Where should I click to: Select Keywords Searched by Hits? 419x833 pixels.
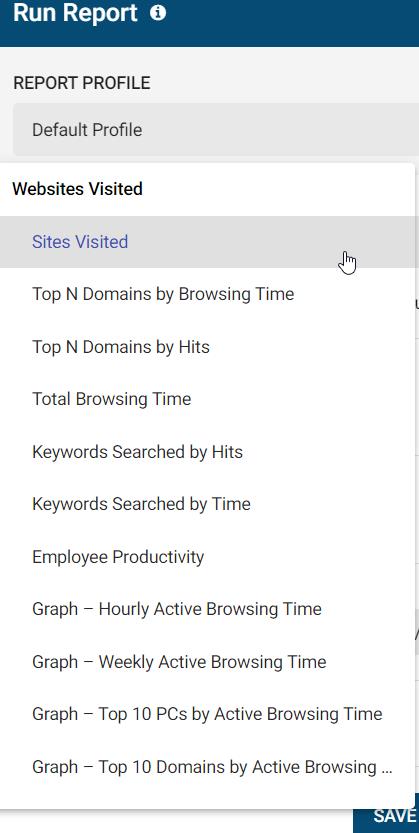point(207,452)
